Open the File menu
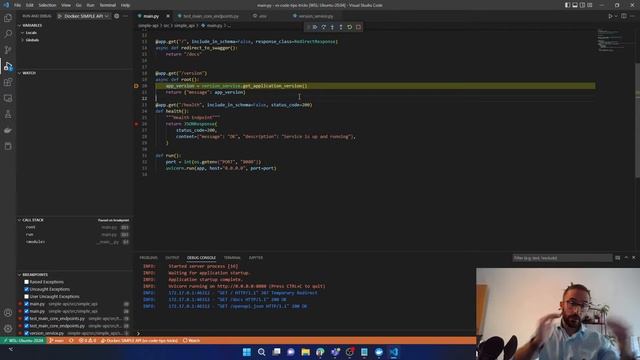The height and width of the screenshot is (360, 640). (18, 5)
